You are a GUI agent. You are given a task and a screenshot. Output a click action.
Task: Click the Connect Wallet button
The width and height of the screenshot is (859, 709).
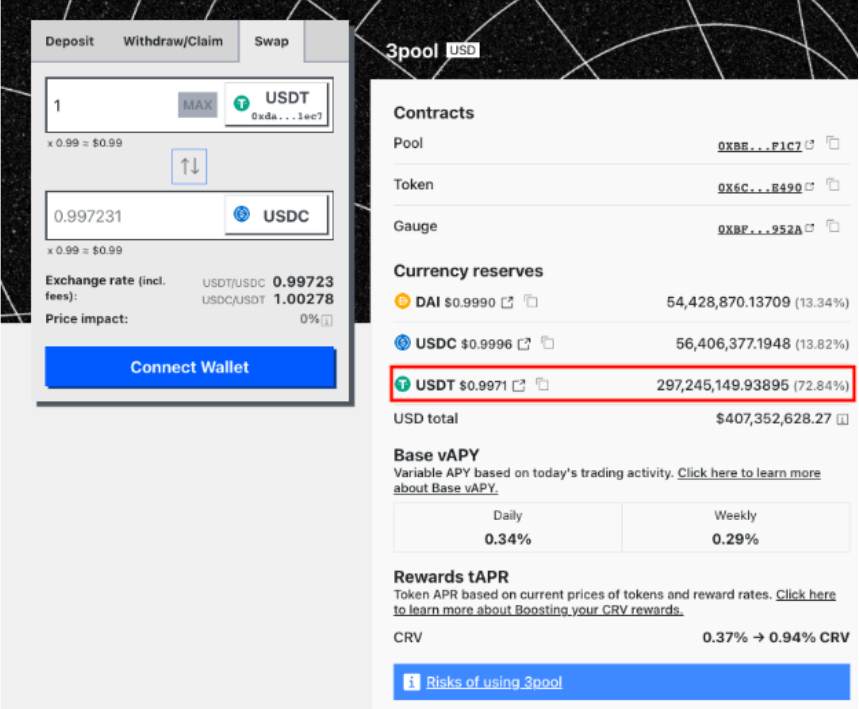(x=189, y=368)
